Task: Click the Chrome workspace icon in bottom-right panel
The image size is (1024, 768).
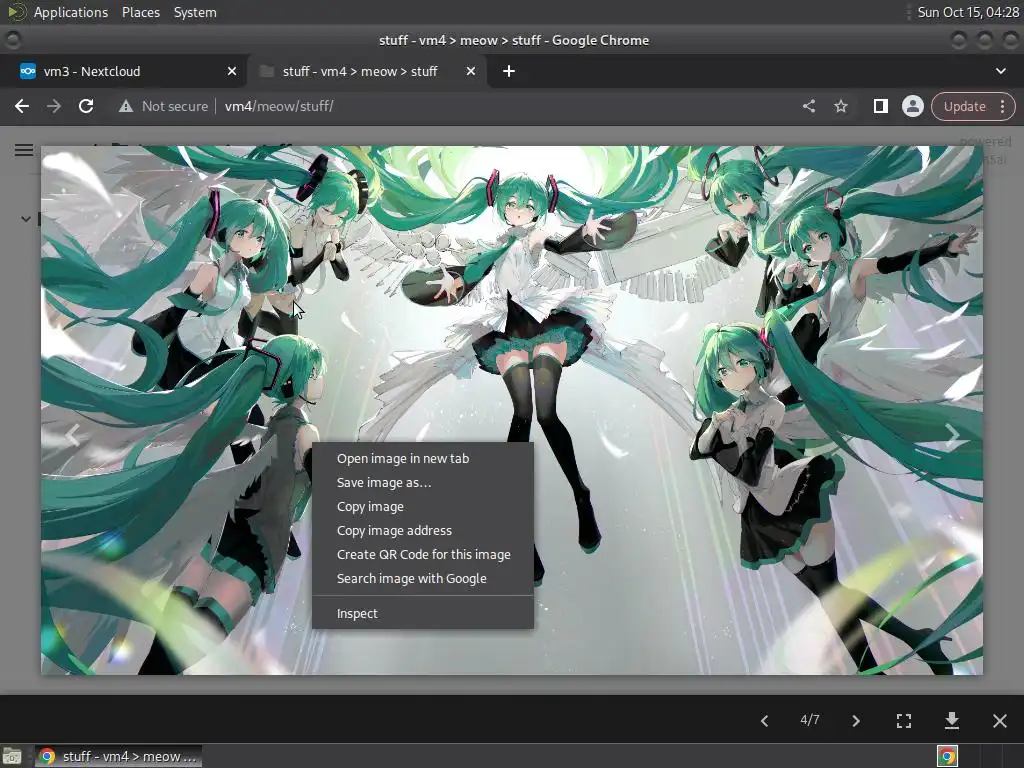Action: point(947,756)
